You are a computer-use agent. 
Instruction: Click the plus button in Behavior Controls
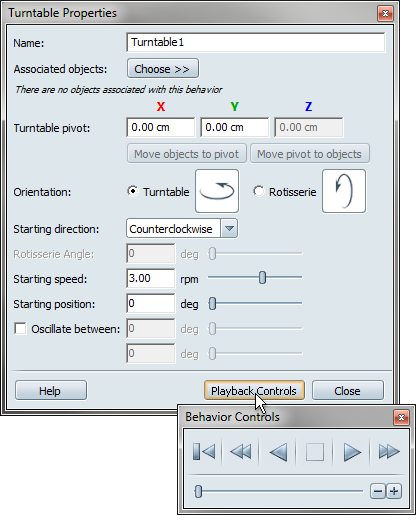(x=394, y=491)
